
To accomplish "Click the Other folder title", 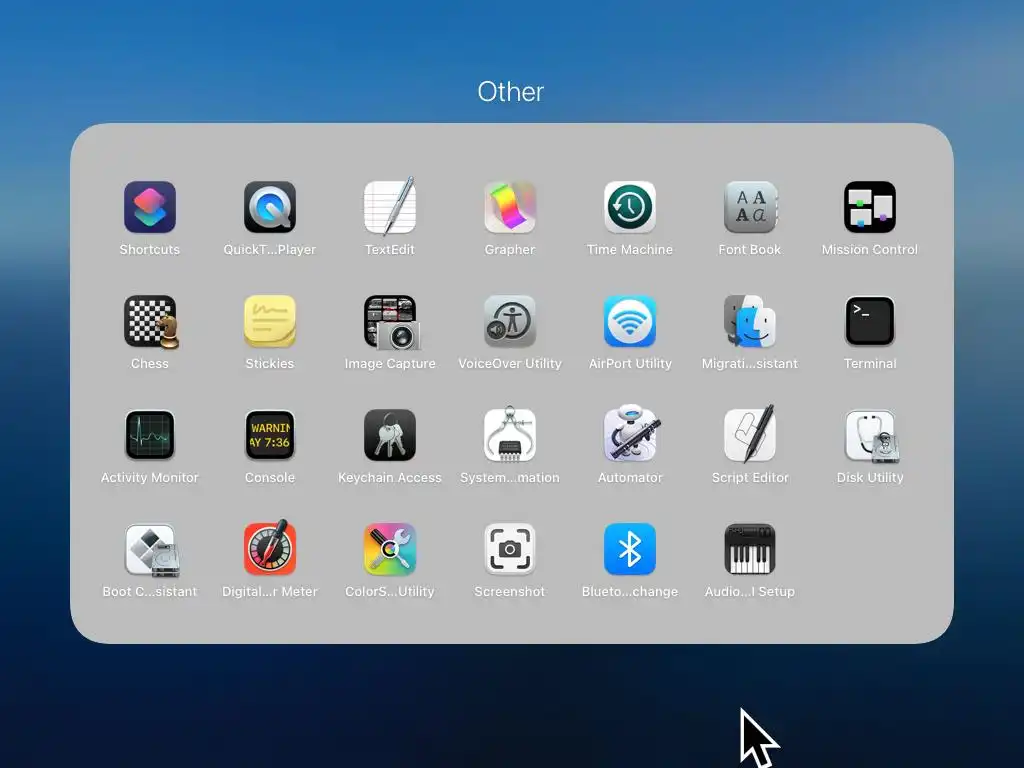I will point(511,92).
